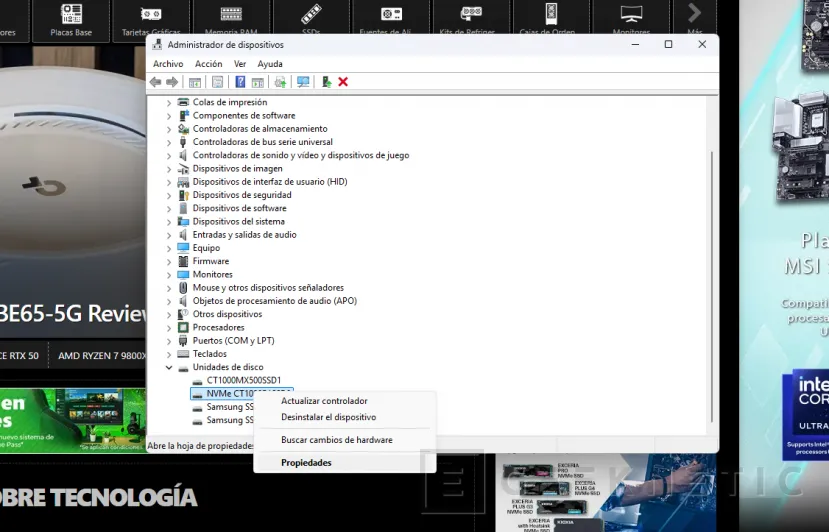Toggle the show/hide console tree toolbar icon
Image resolution: width=829 pixels, height=532 pixels.
tap(195, 82)
